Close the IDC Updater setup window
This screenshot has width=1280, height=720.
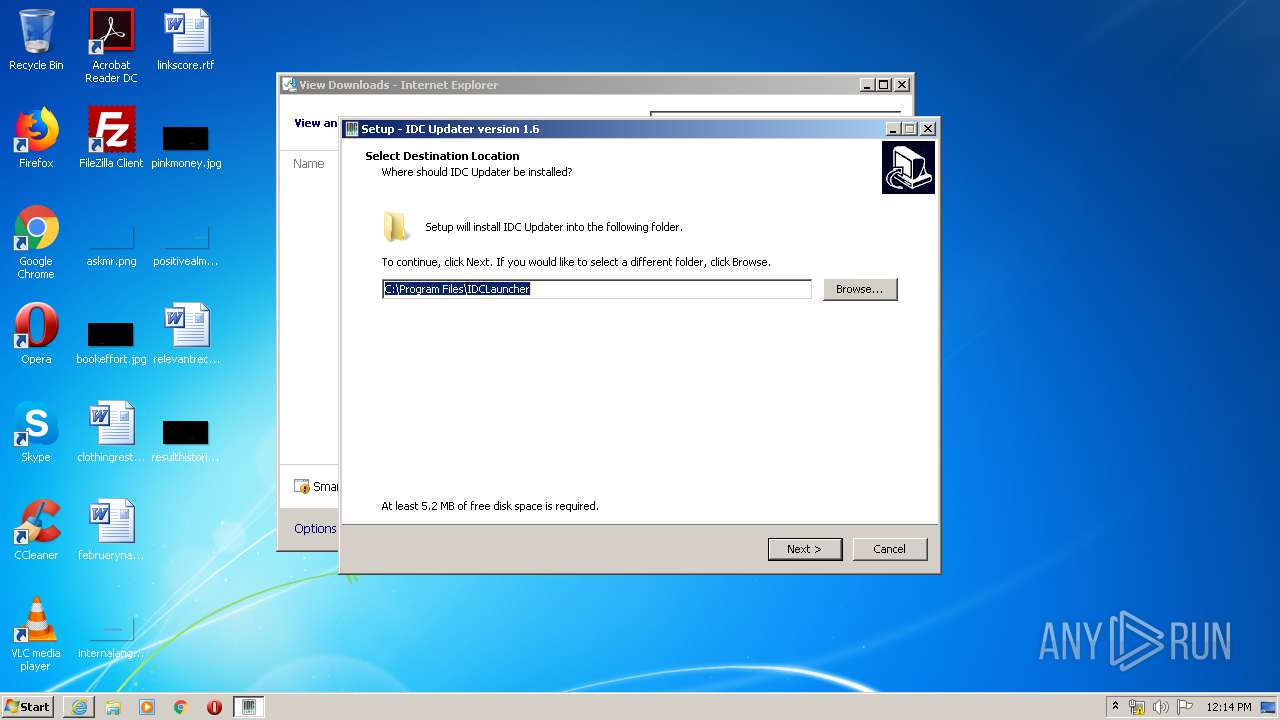[928, 129]
